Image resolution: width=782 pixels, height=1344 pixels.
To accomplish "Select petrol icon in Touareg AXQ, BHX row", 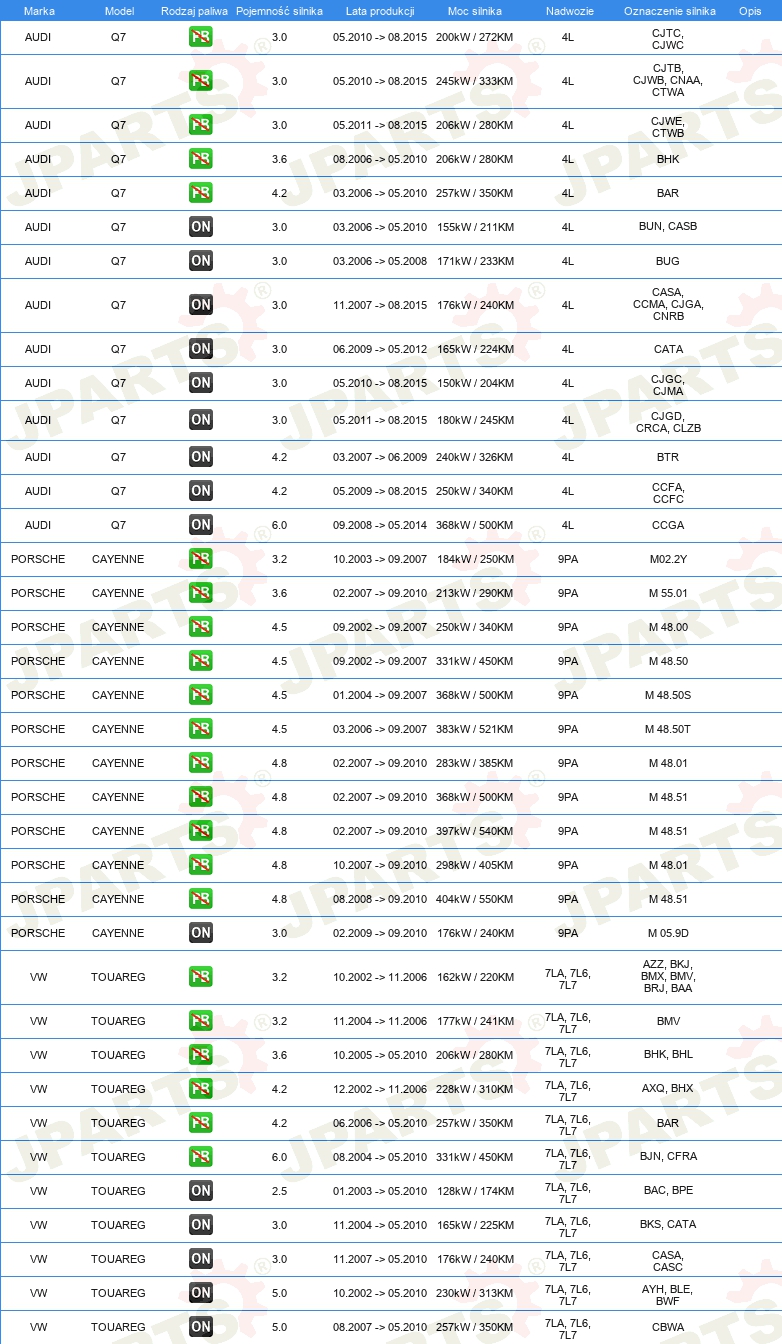I will tap(201, 1089).
